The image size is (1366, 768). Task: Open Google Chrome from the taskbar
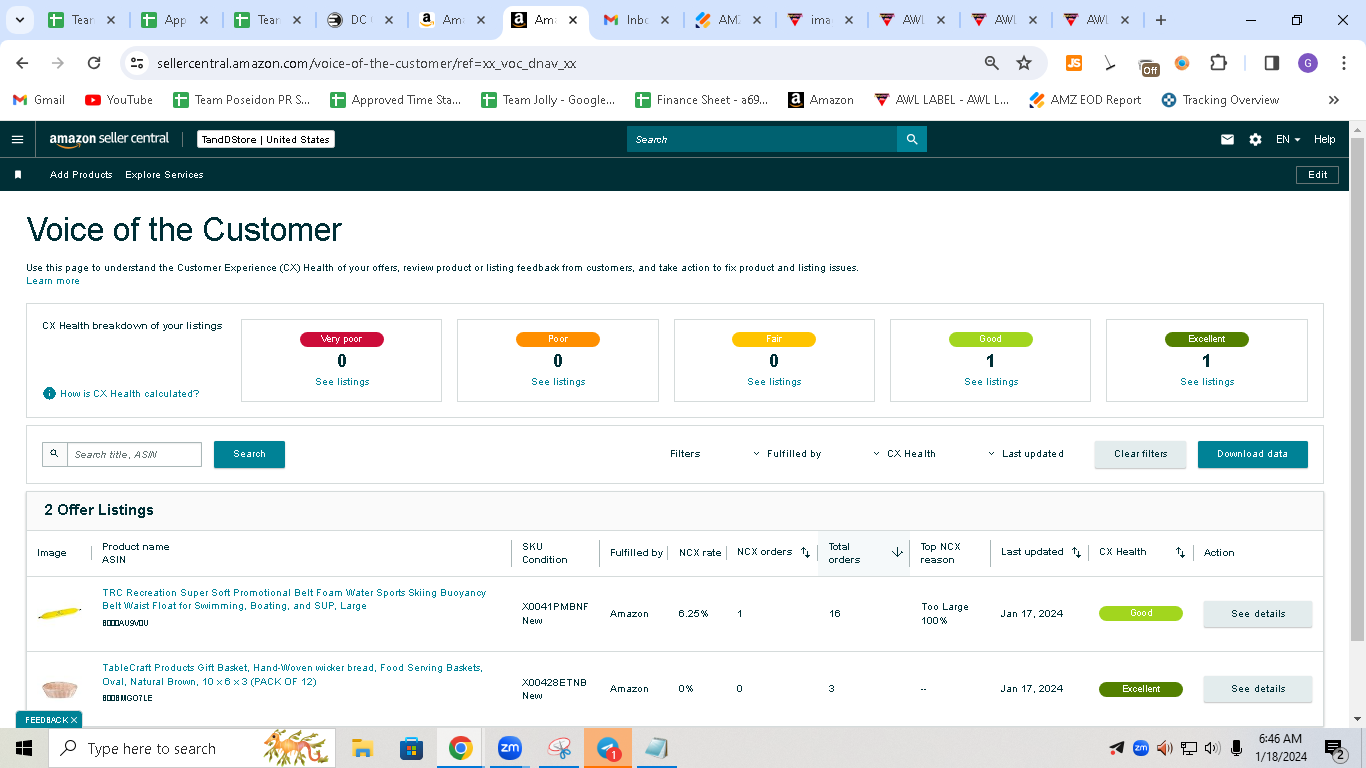tap(460, 748)
